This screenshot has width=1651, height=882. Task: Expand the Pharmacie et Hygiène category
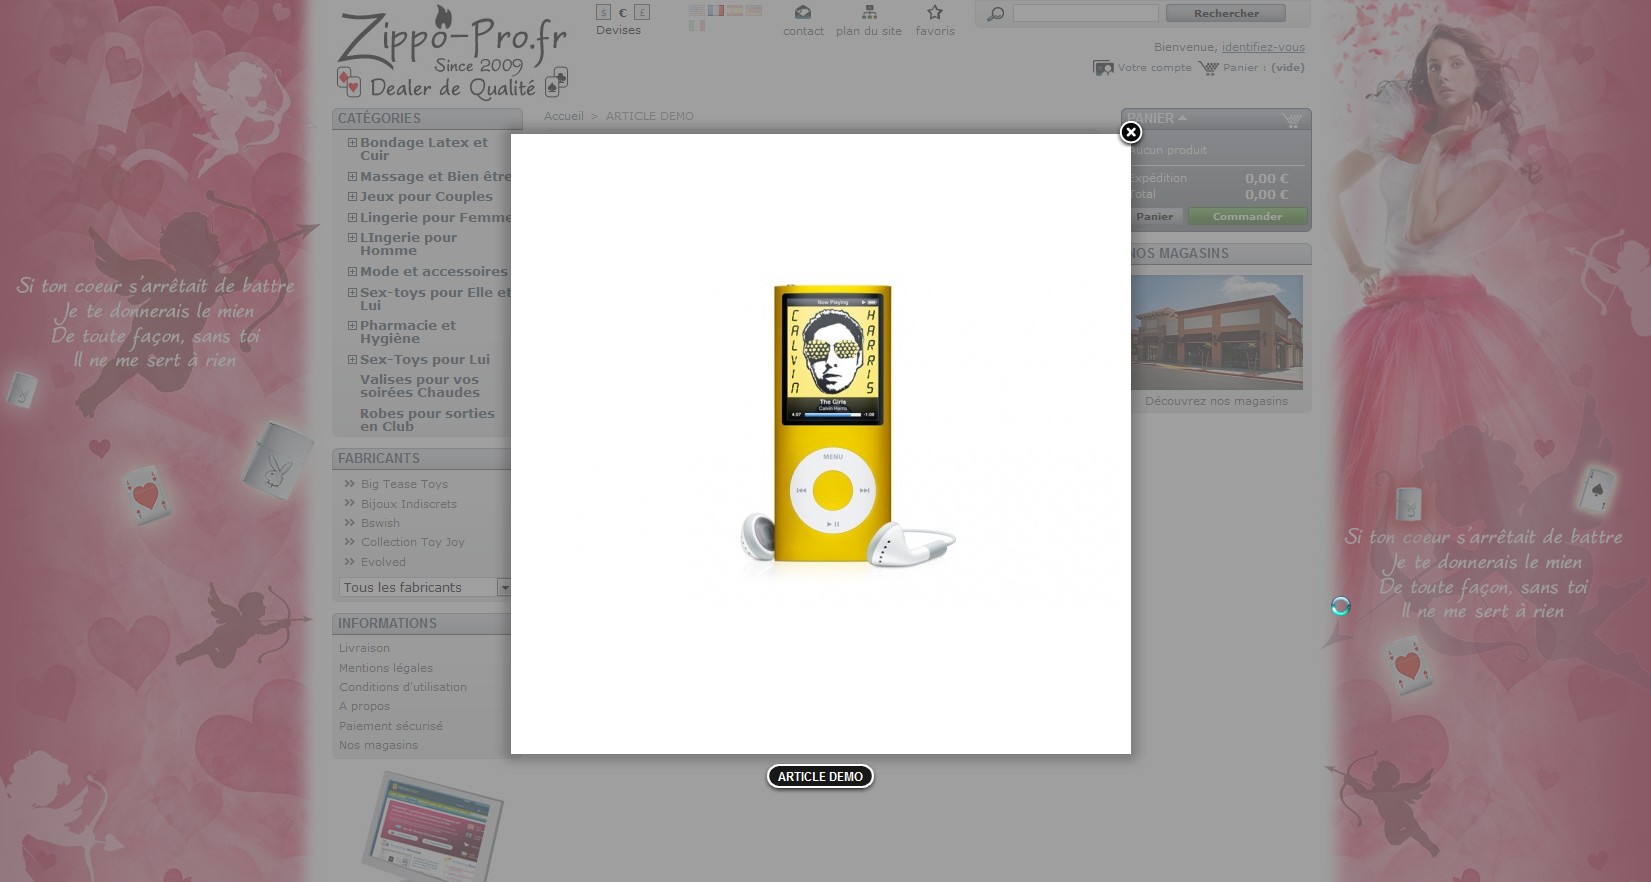352,326
